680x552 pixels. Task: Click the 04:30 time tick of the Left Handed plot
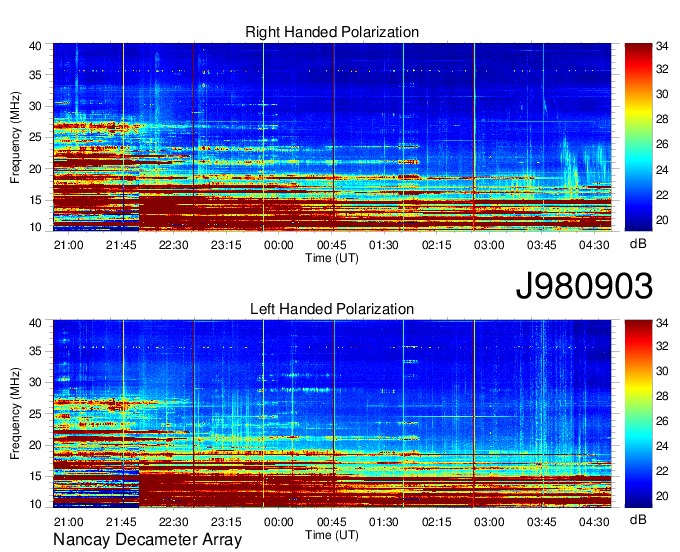point(594,522)
